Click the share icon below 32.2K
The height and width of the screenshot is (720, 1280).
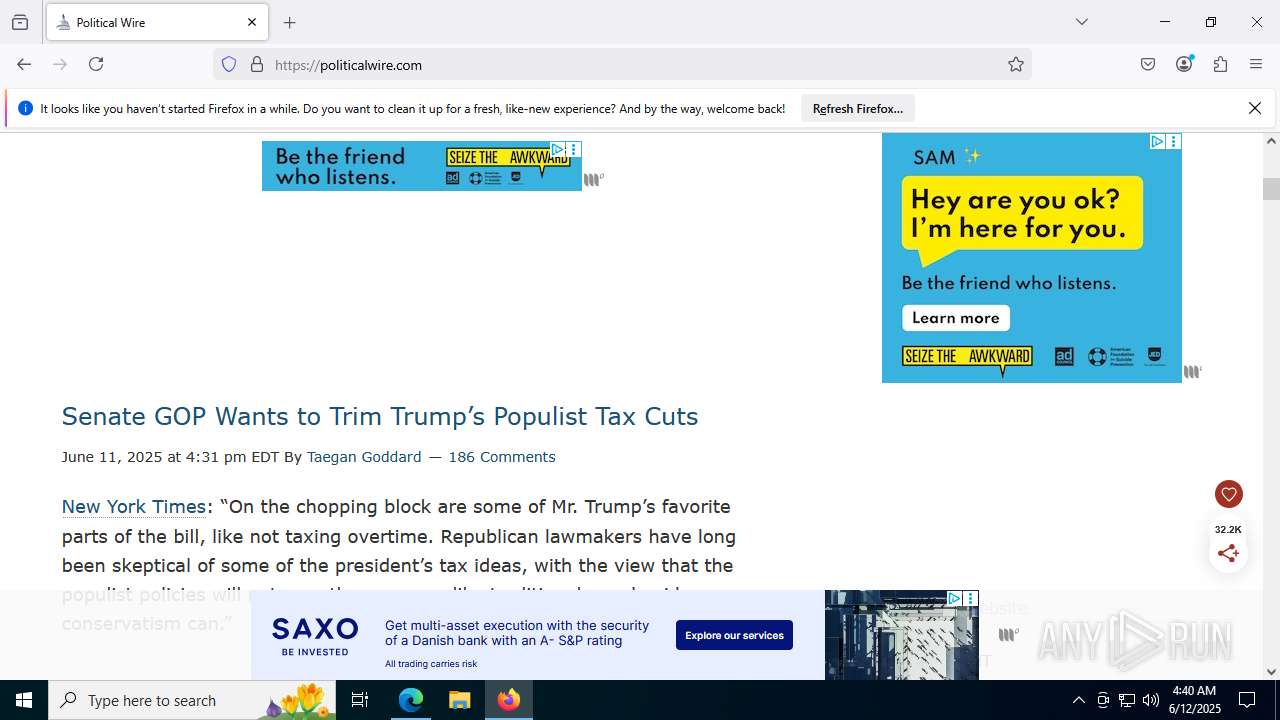(1229, 553)
